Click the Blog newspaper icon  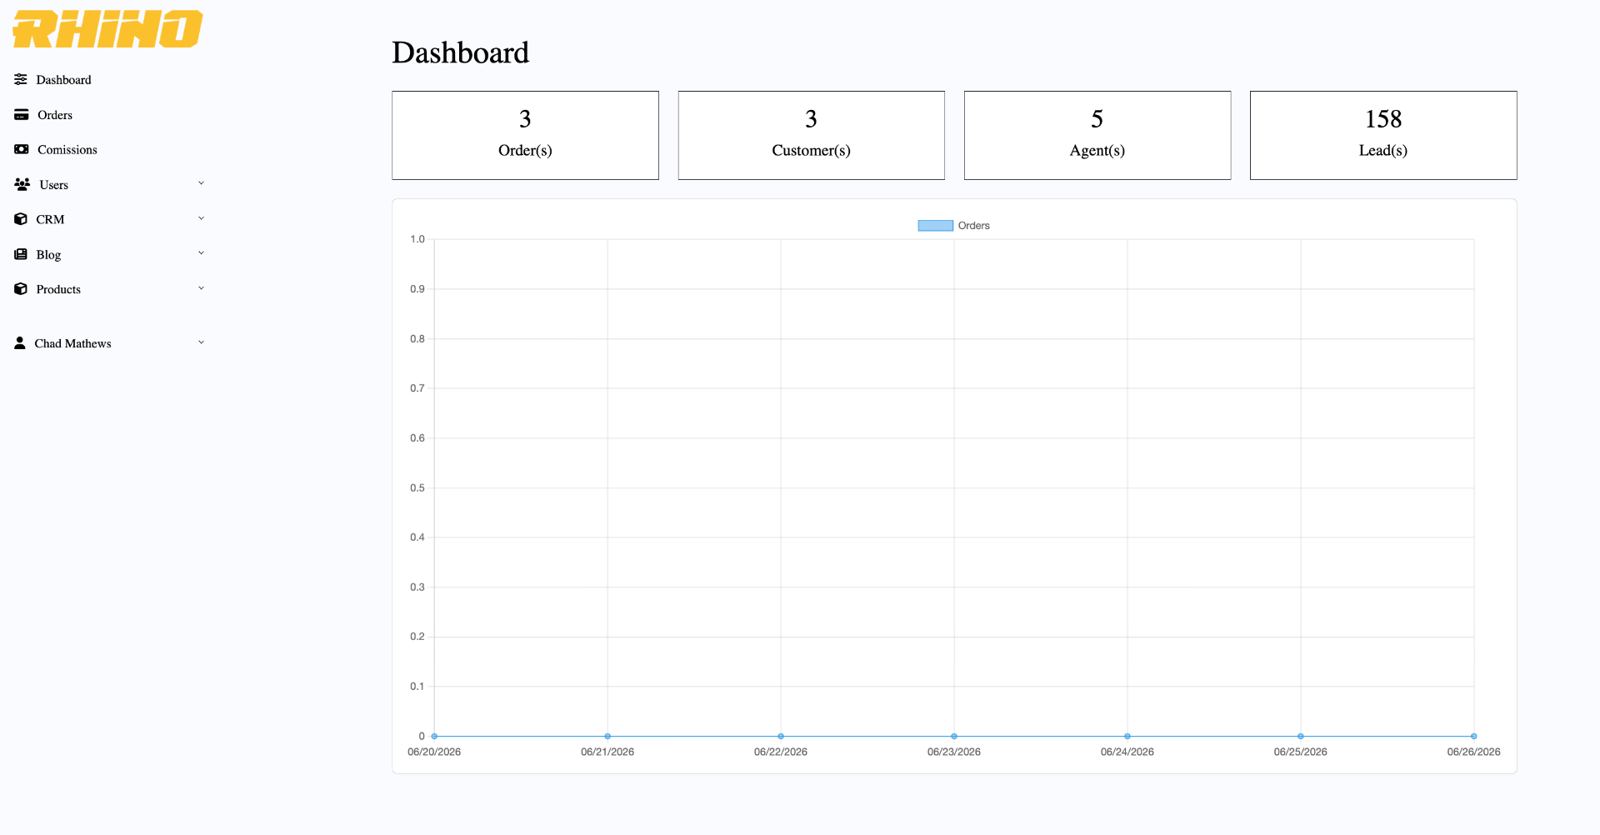coord(20,254)
